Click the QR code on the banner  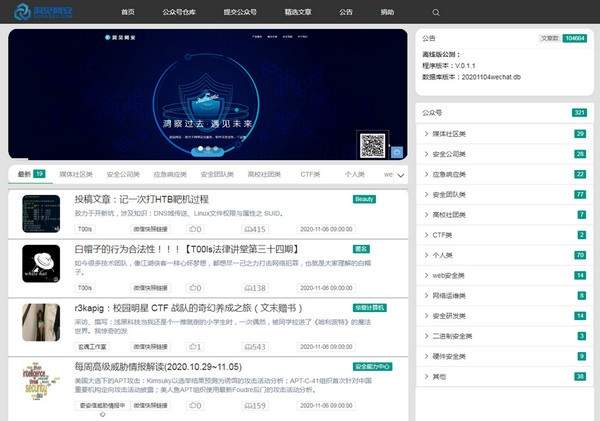coord(372,147)
